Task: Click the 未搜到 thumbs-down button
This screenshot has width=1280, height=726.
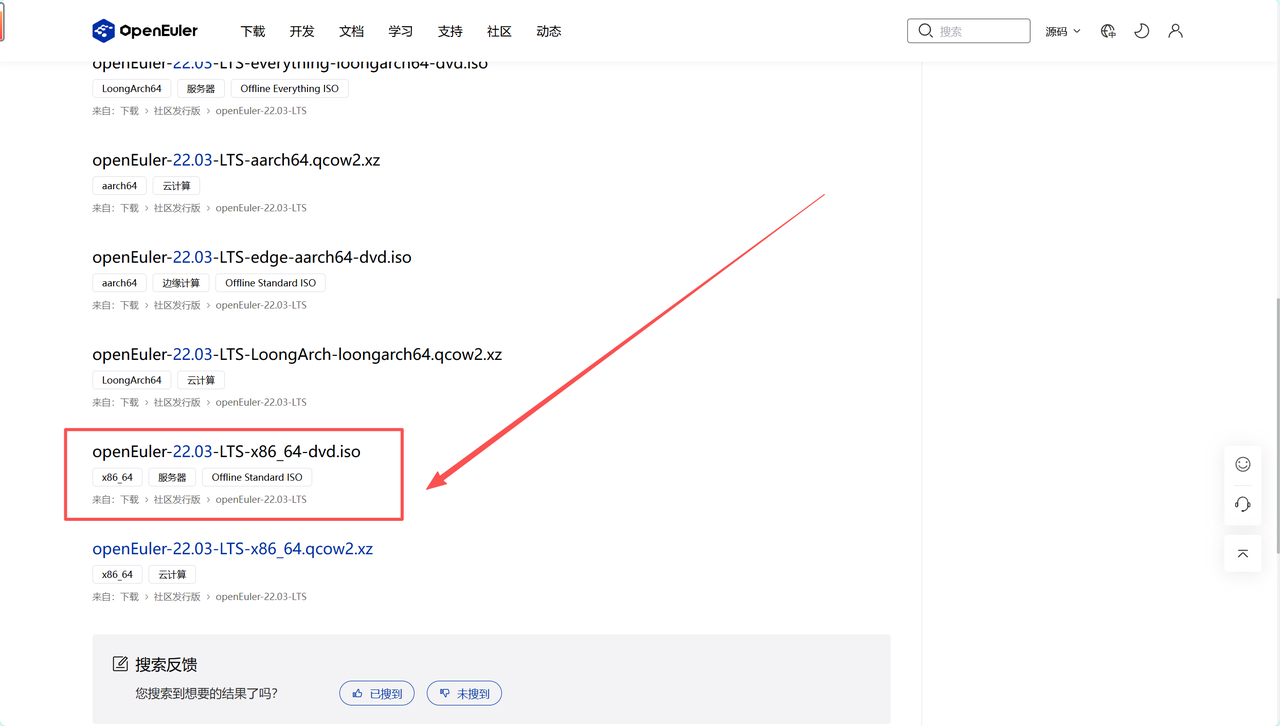Action: pyautogui.click(x=464, y=693)
